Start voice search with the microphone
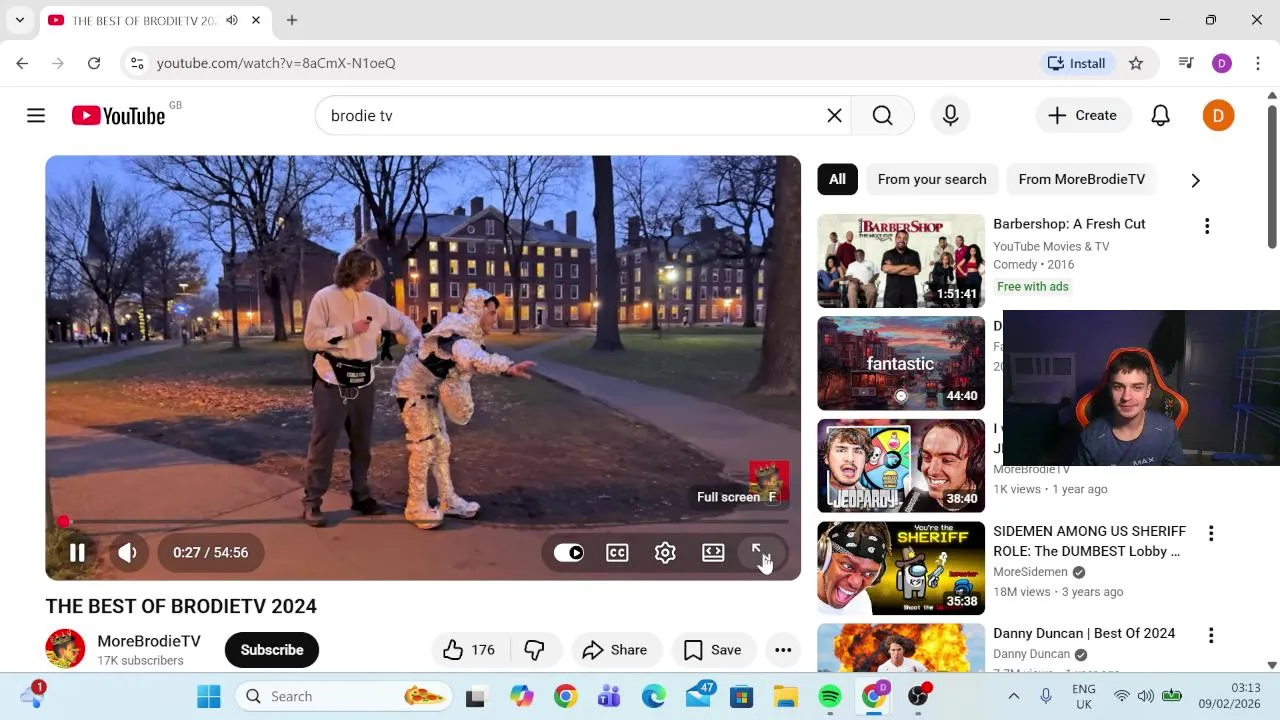The height and width of the screenshot is (720, 1280). point(950,116)
